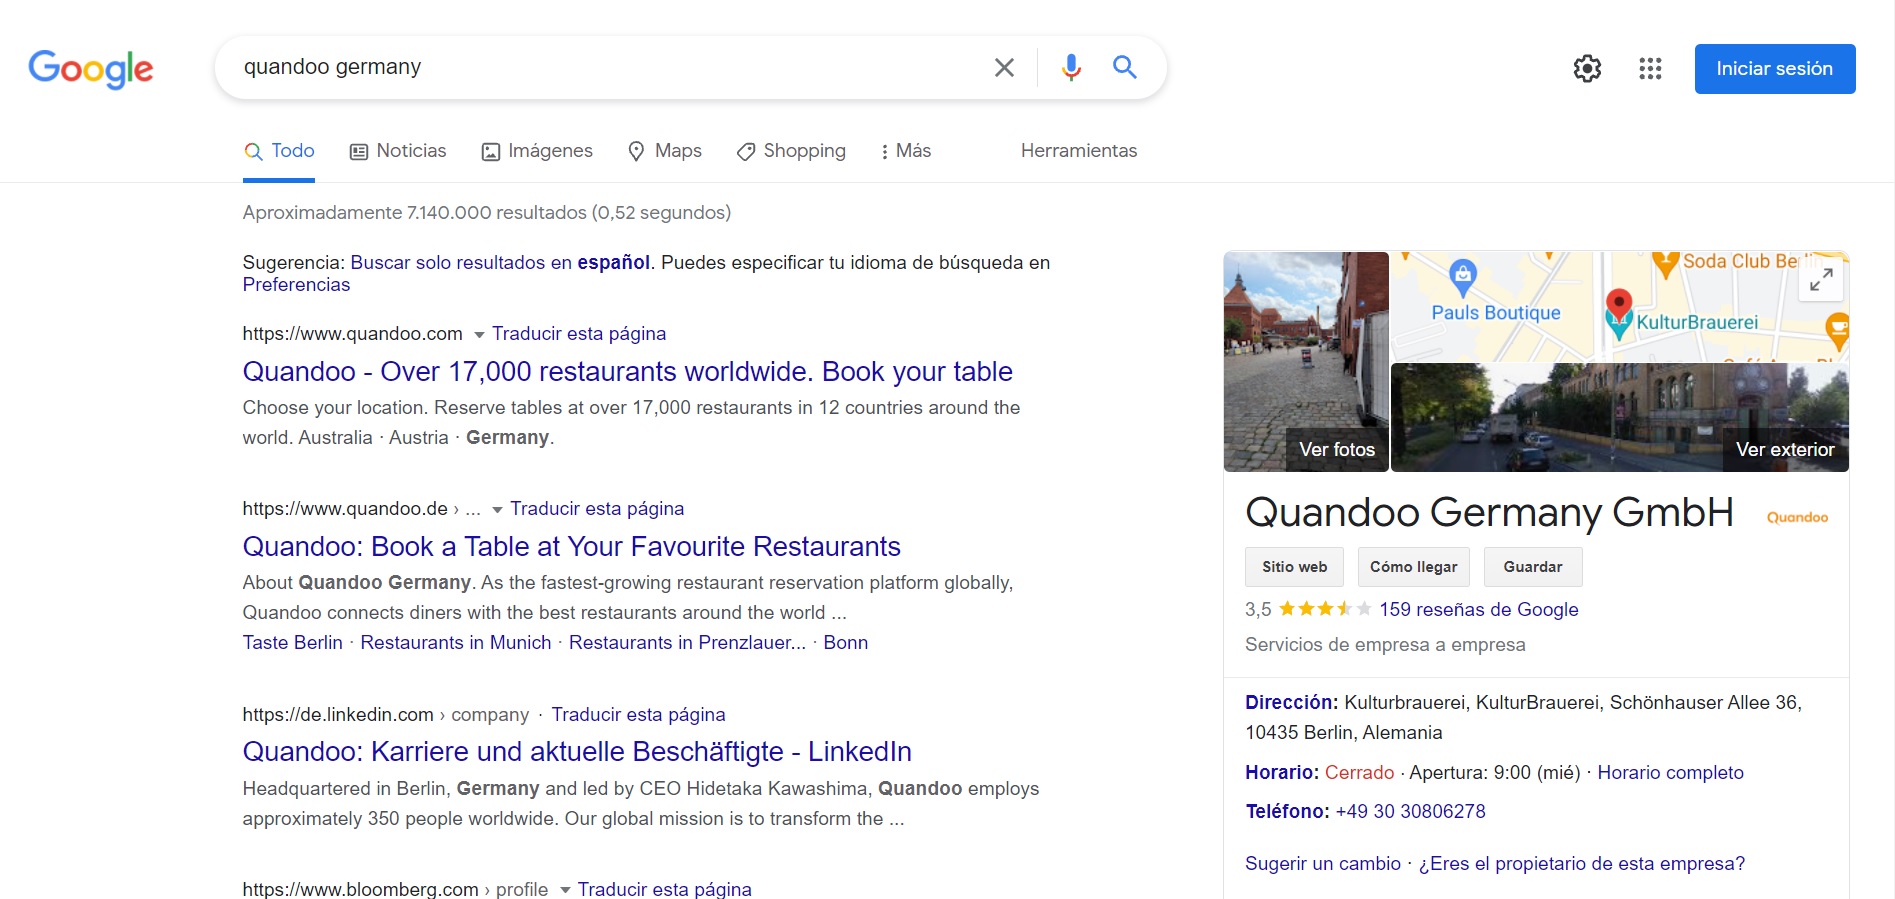Image resolution: width=1895 pixels, height=899 pixels.
Task: Select the Todo tab
Action: point(279,151)
